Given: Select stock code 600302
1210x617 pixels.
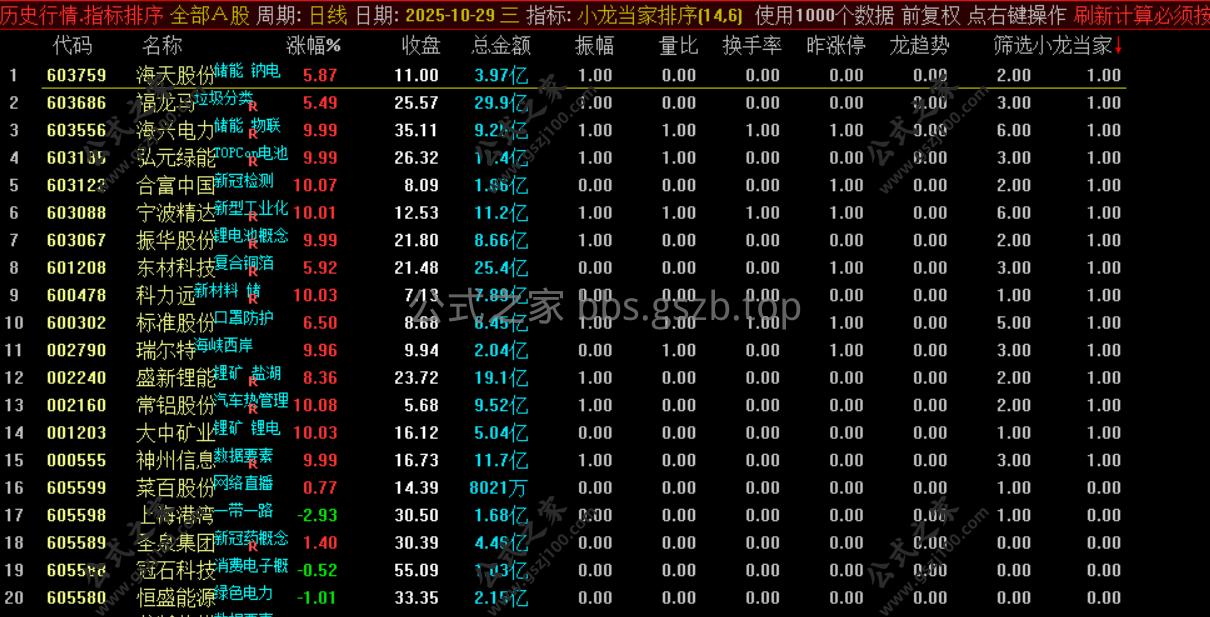Looking at the screenshot, I should point(76,323).
